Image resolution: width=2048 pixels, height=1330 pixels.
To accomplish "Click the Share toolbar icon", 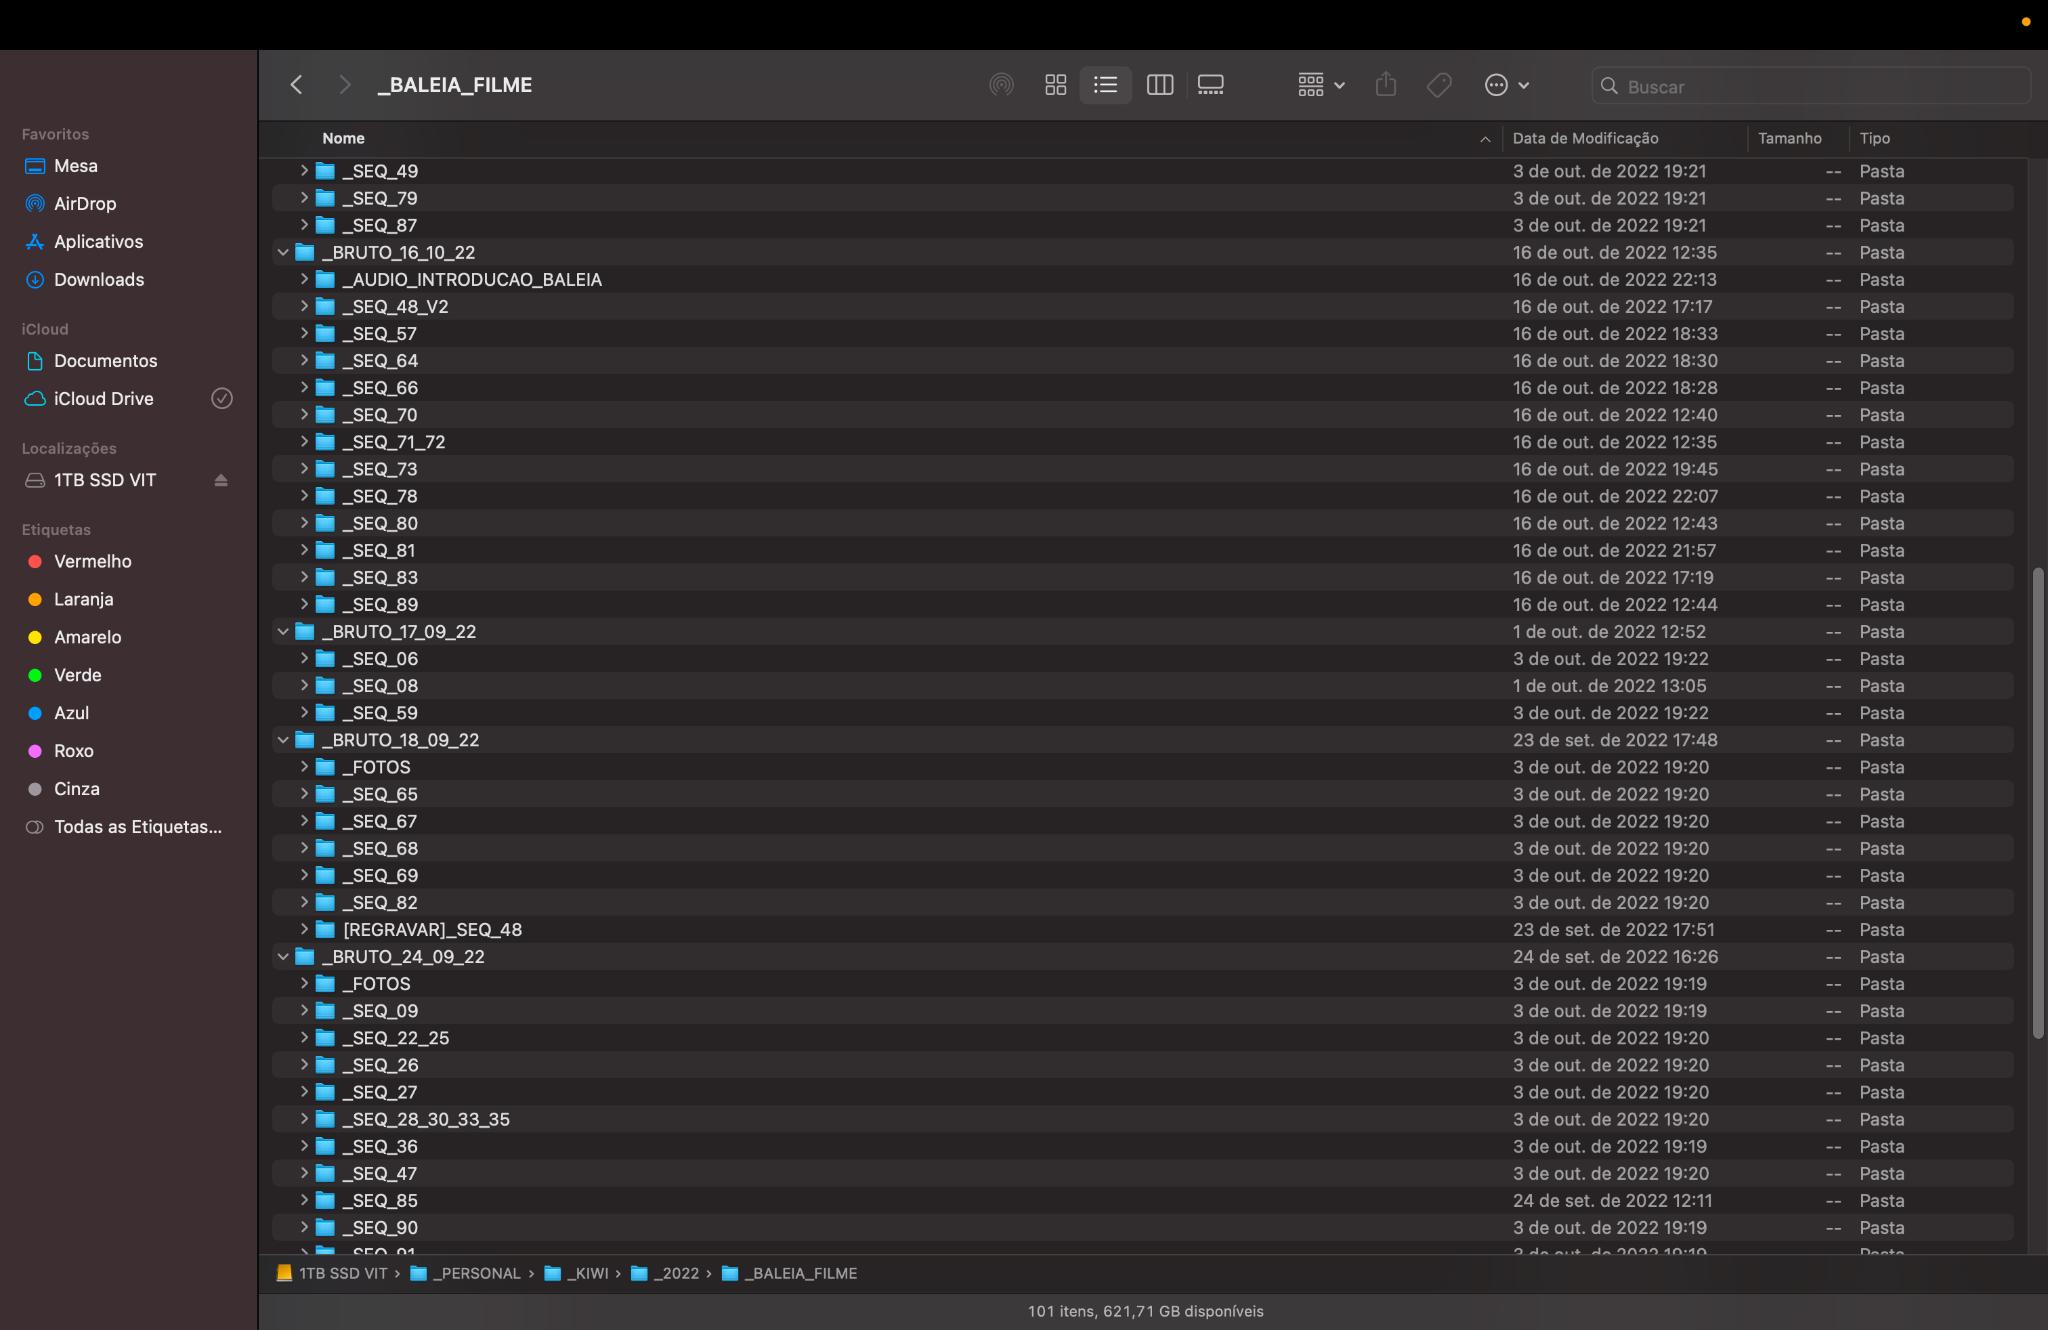I will click(x=1385, y=85).
